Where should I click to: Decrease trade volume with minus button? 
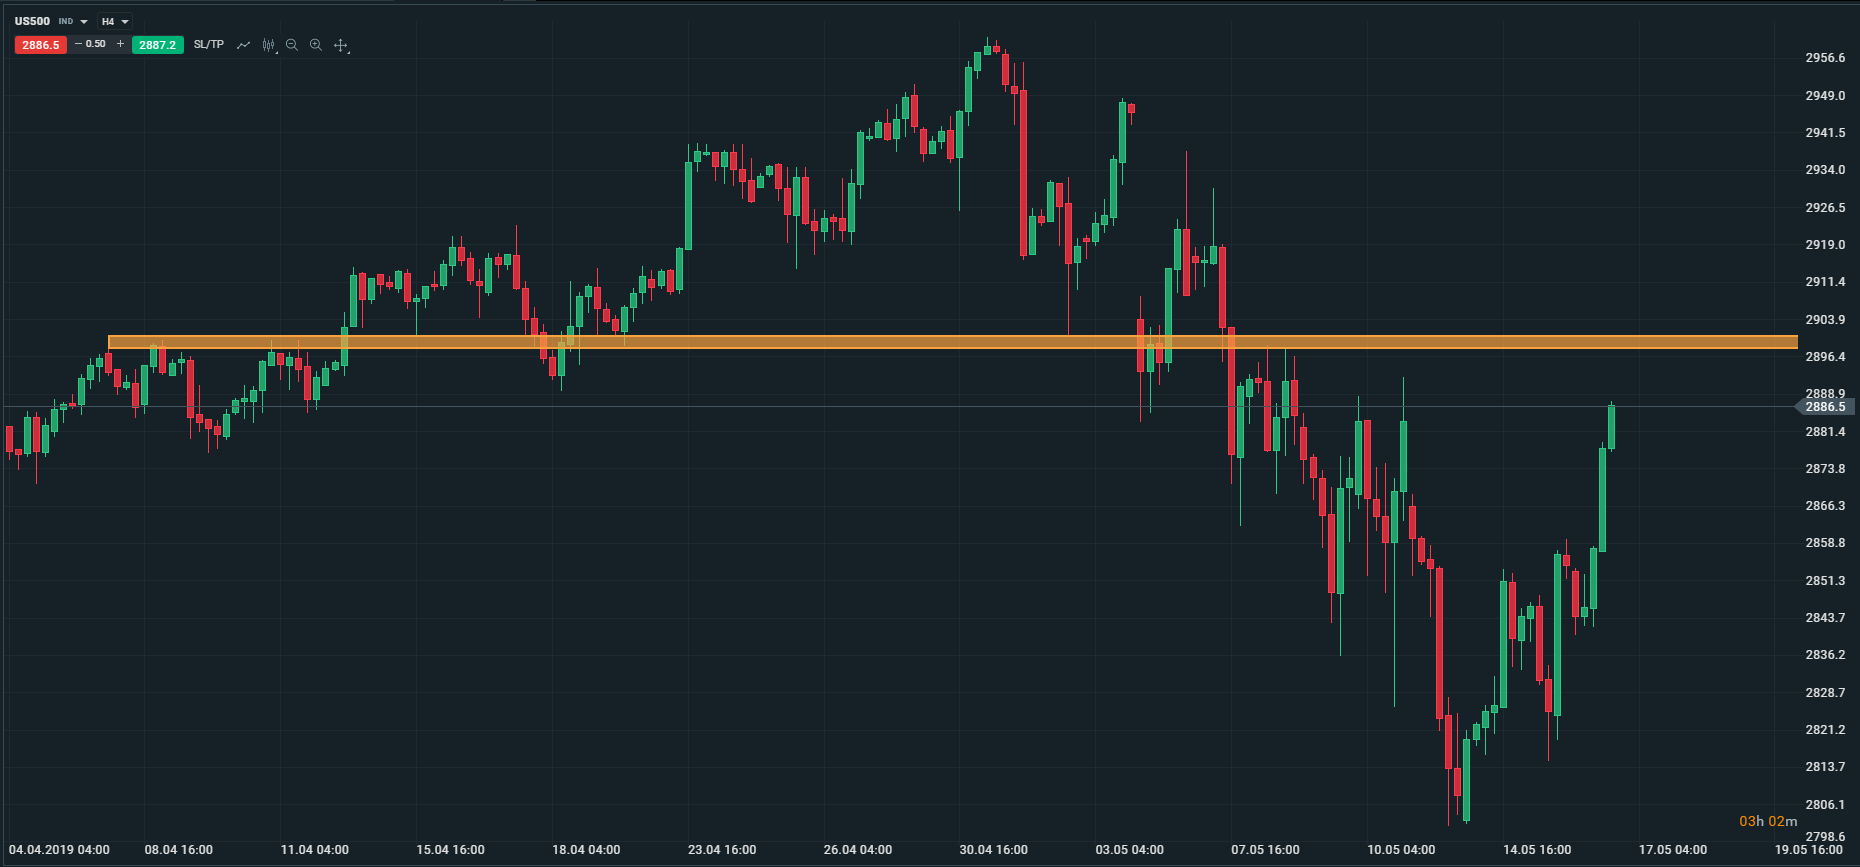[x=78, y=44]
